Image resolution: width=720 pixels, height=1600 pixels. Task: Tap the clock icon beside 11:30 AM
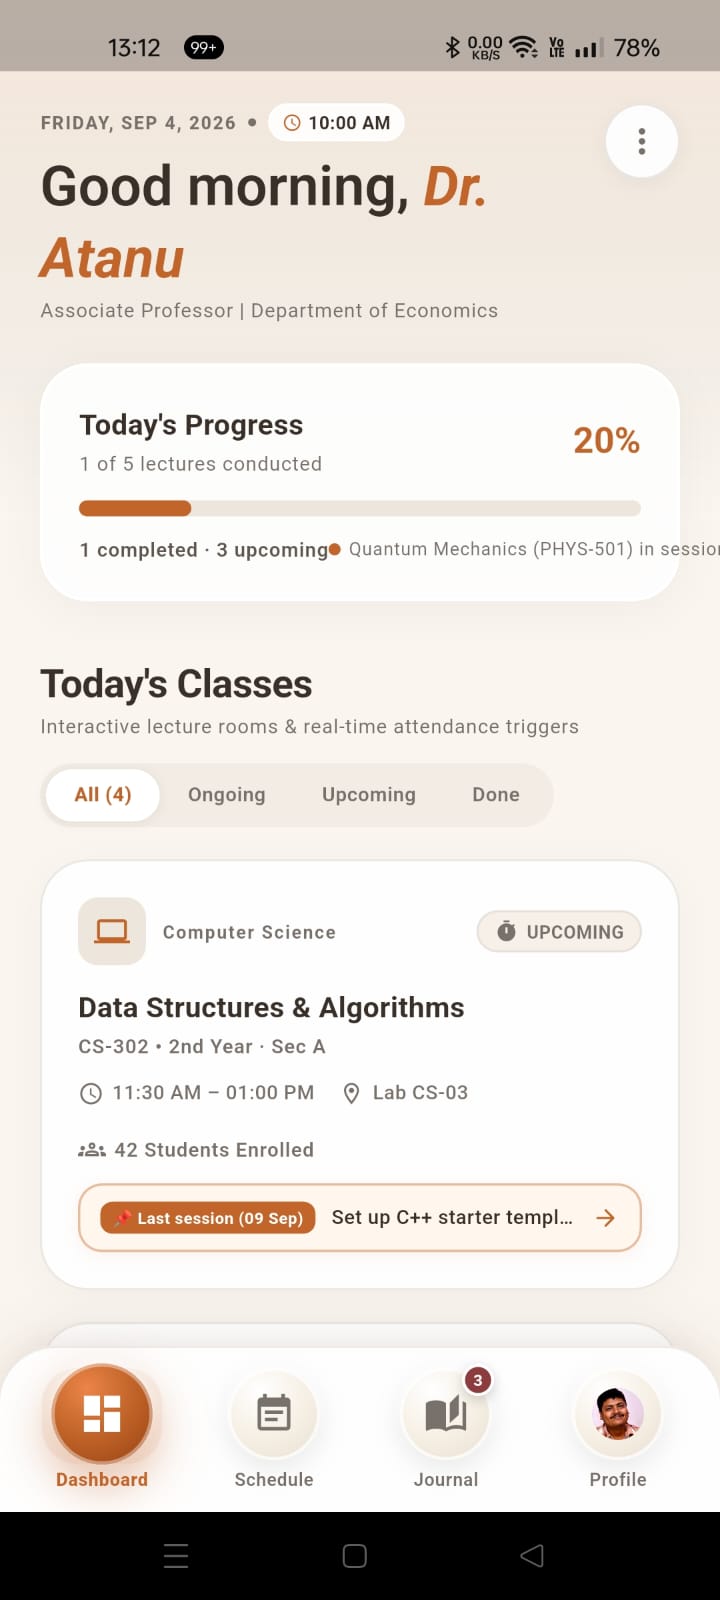pos(90,1093)
